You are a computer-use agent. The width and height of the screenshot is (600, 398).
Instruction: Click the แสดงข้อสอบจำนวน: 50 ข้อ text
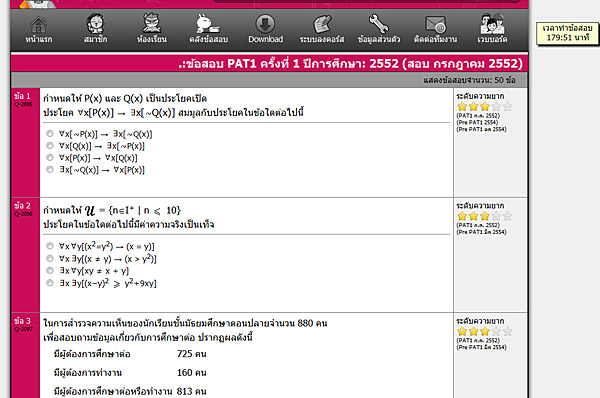tap(469, 80)
